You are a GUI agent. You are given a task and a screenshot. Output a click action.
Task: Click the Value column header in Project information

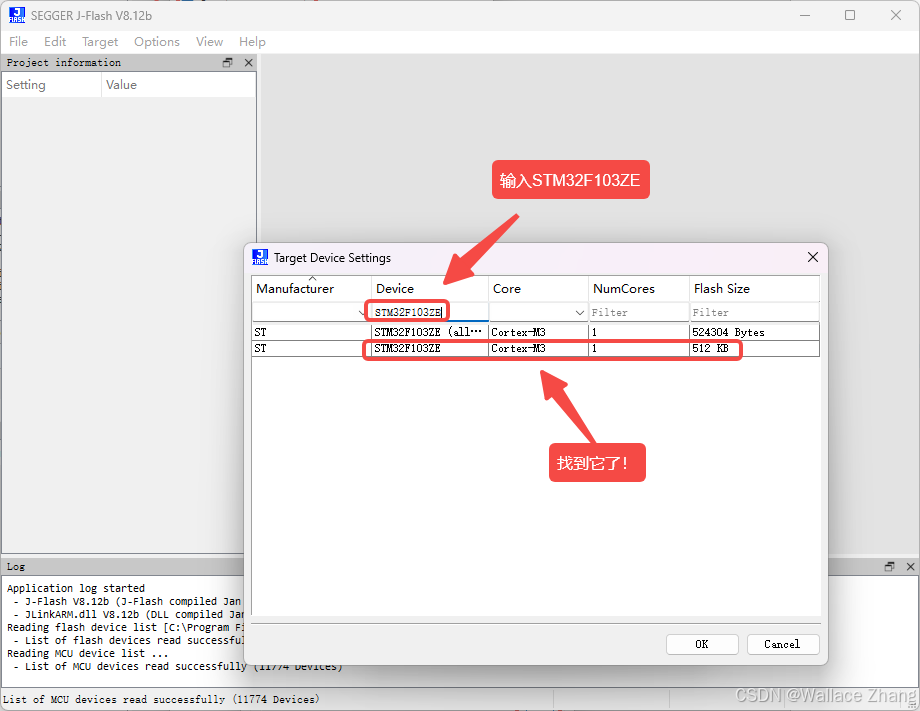click(x=179, y=84)
